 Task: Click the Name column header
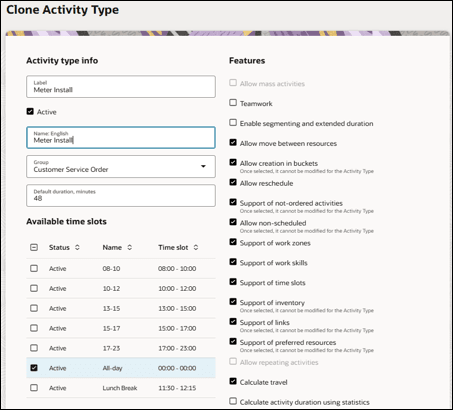click(x=112, y=247)
